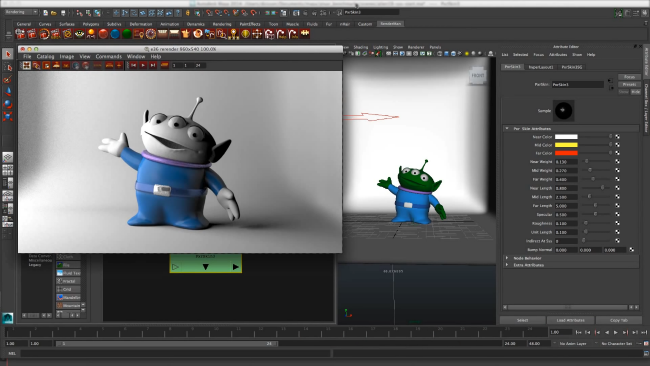Click the yellow Mid Color swatch
The image size is (650, 366).
point(566,145)
